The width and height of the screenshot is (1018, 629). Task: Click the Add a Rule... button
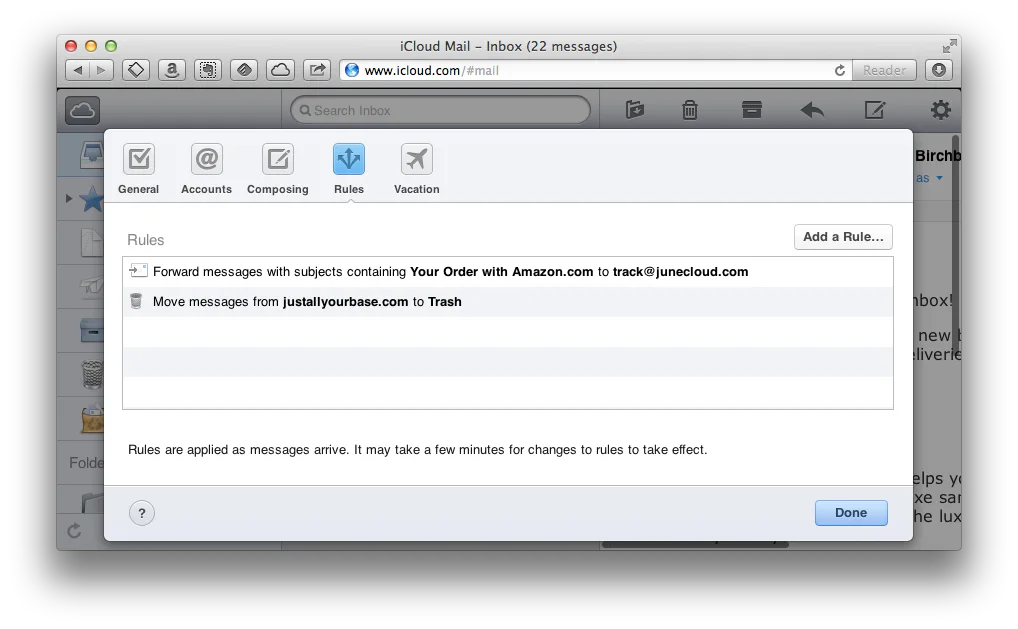pyautogui.click(x=843, y=237)
